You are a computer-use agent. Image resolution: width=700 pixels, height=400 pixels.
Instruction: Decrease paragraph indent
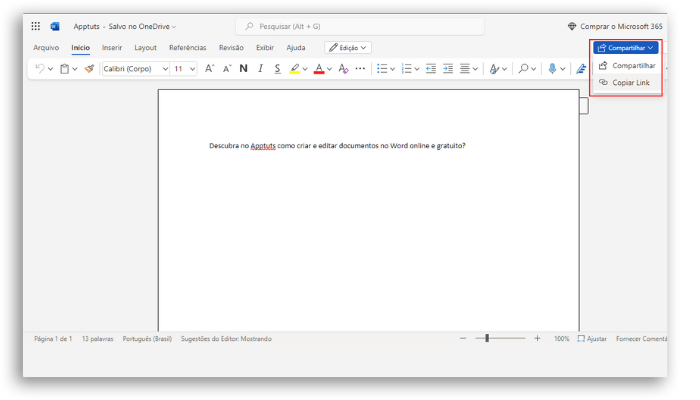431,69
